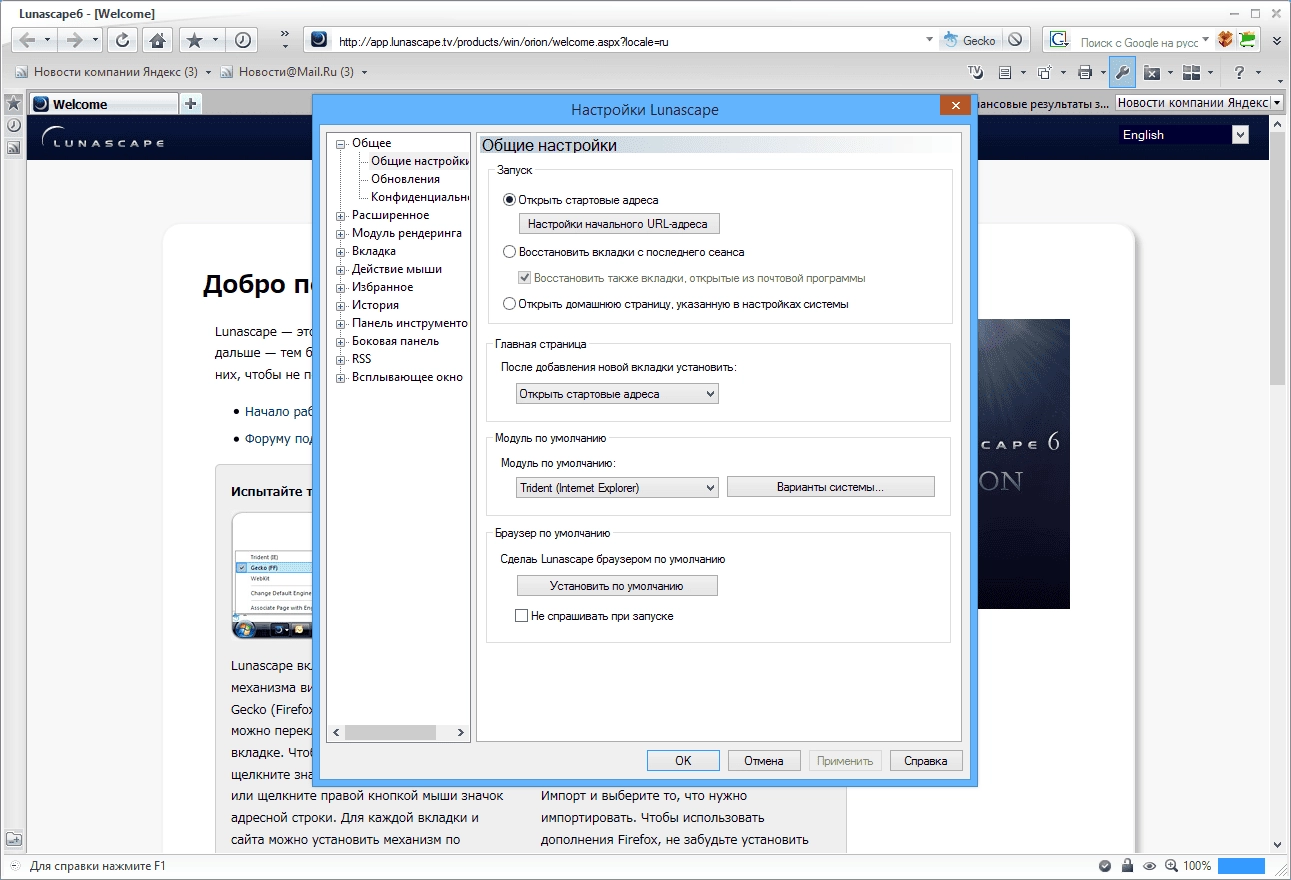Viewport: 1291px width, 880px height.
Task: Open the sidebar Favorites star icon
Action: click(14, 104)
